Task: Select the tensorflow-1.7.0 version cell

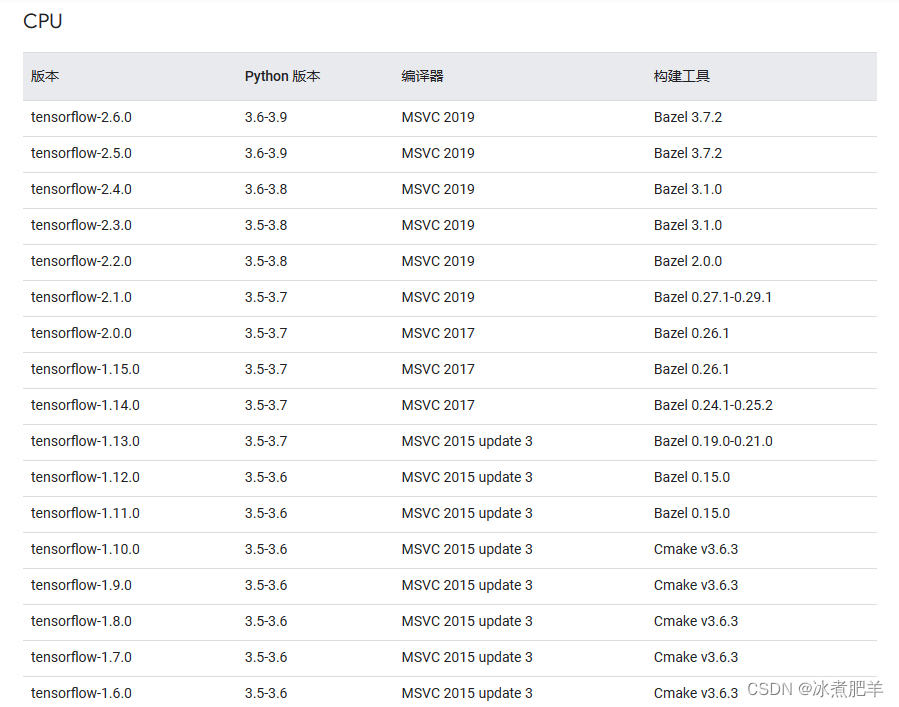Action: tap(81, 657)
